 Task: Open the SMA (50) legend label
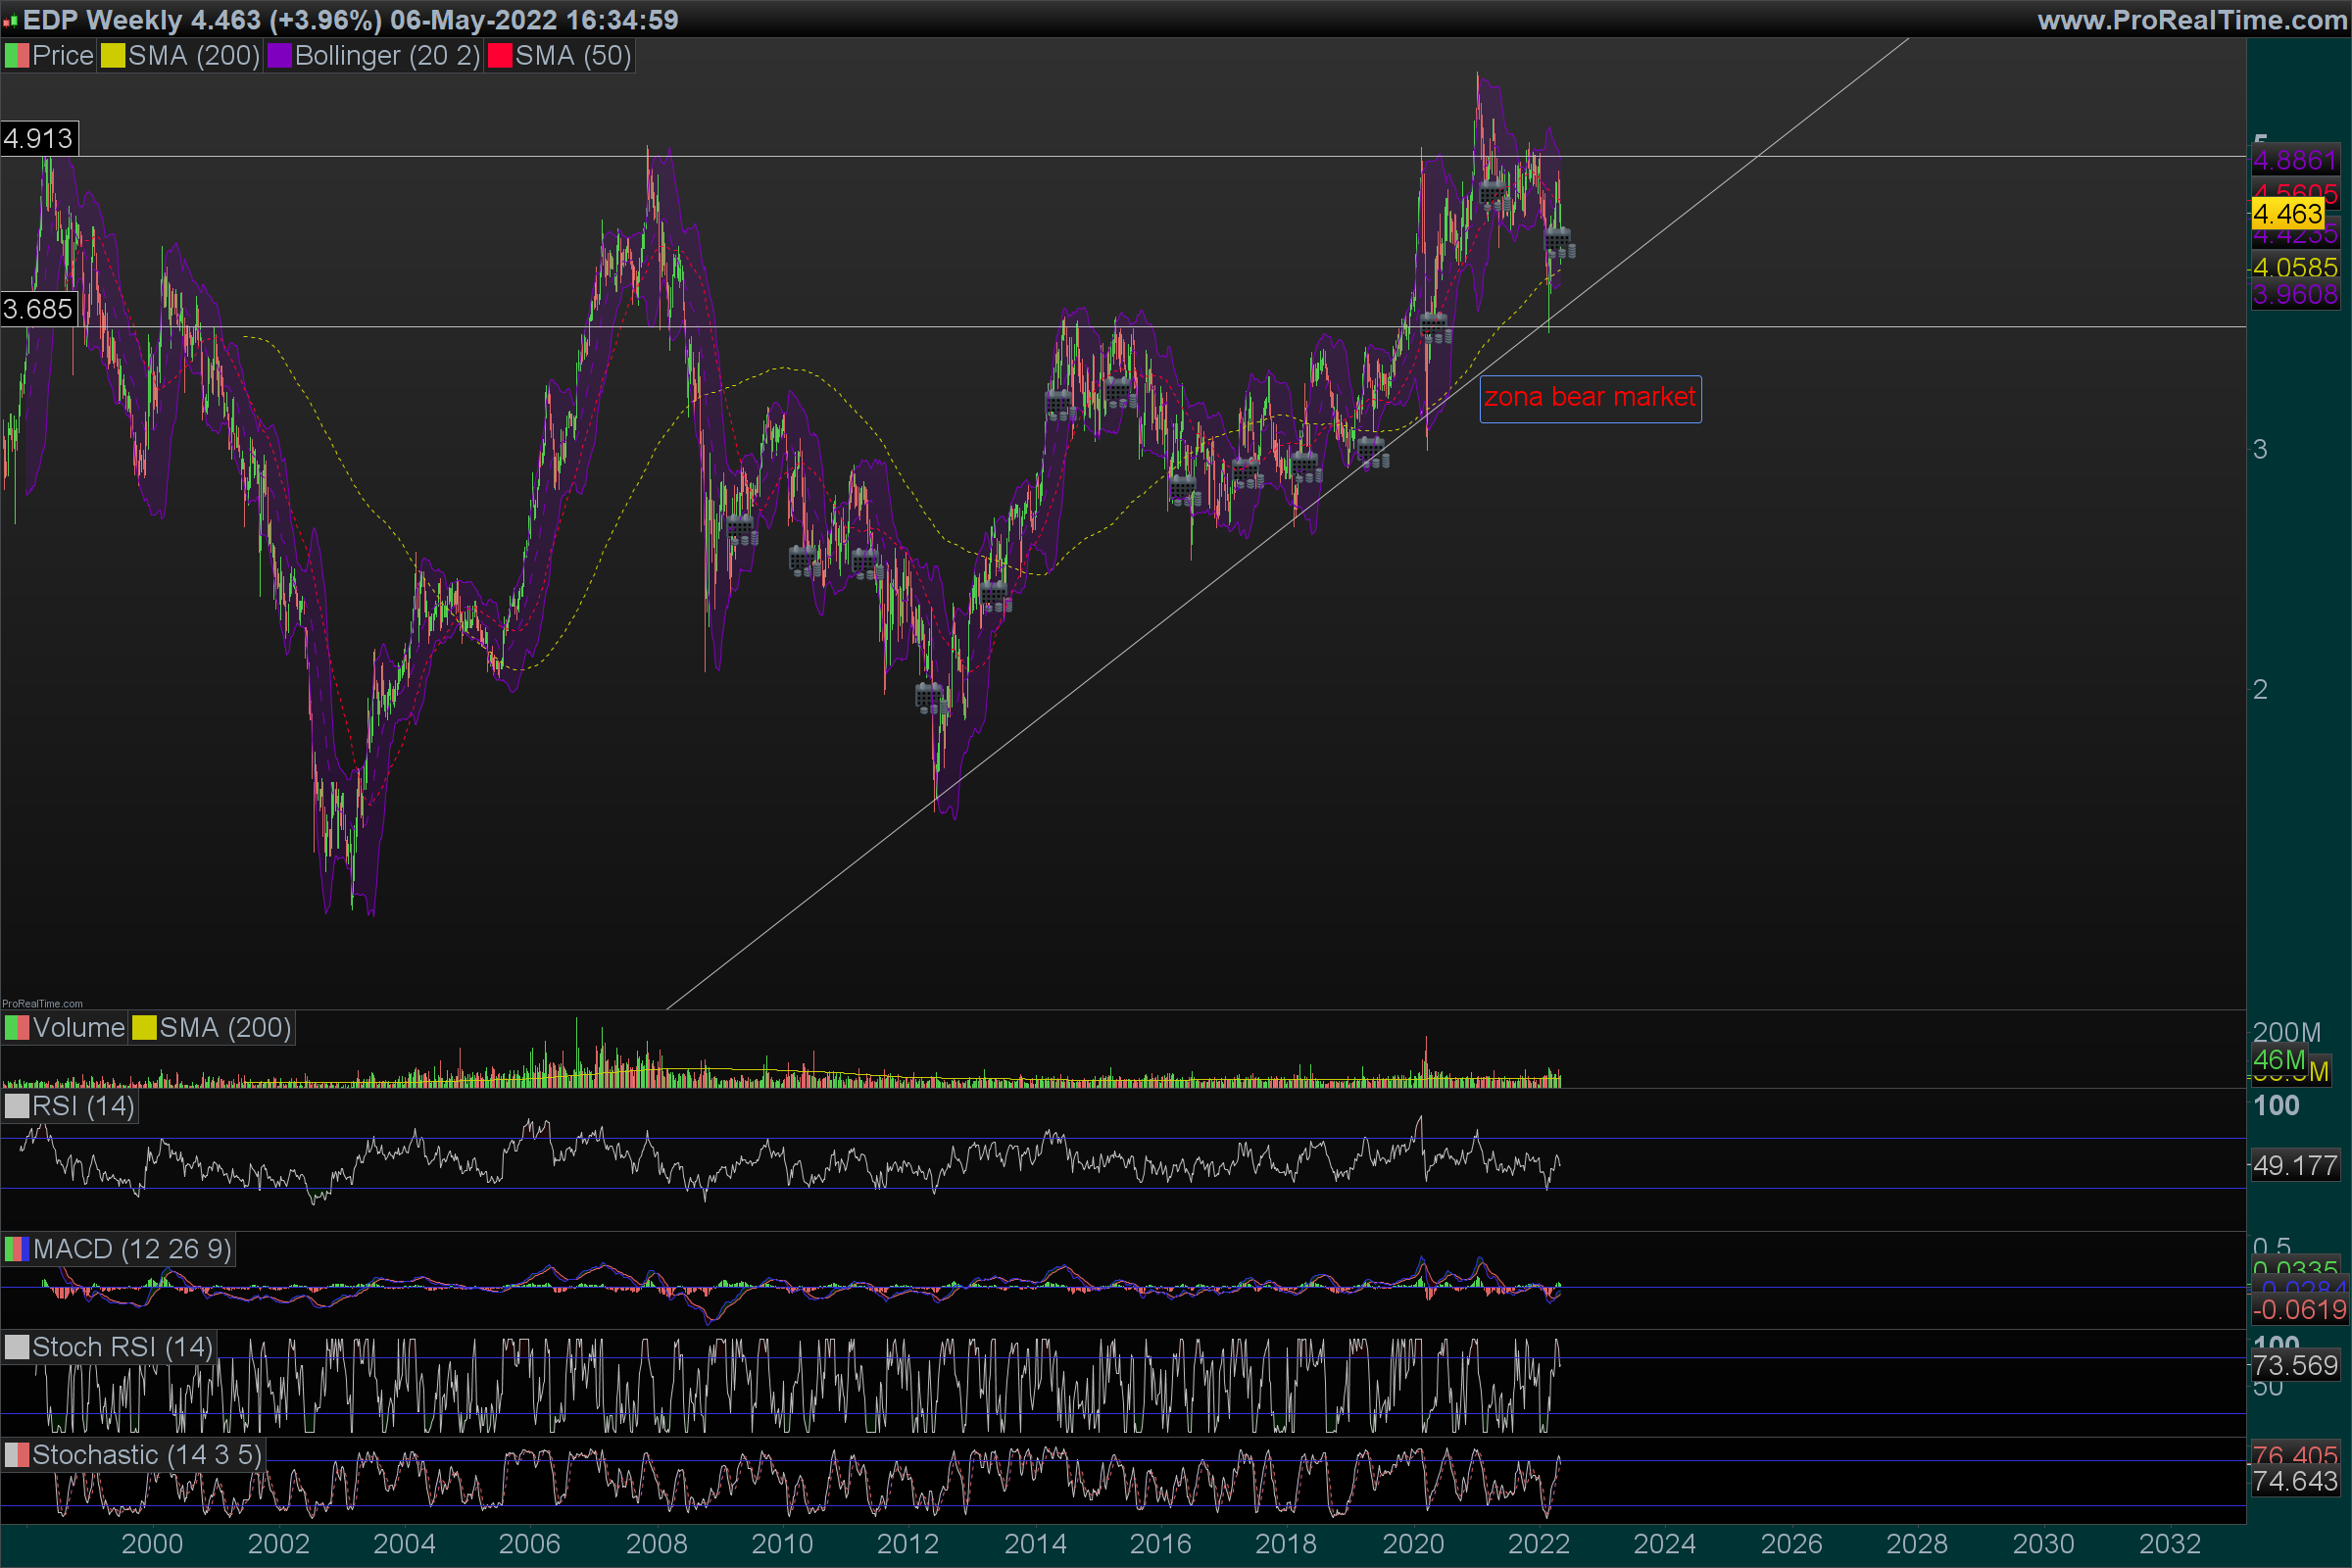click(572, 56)
